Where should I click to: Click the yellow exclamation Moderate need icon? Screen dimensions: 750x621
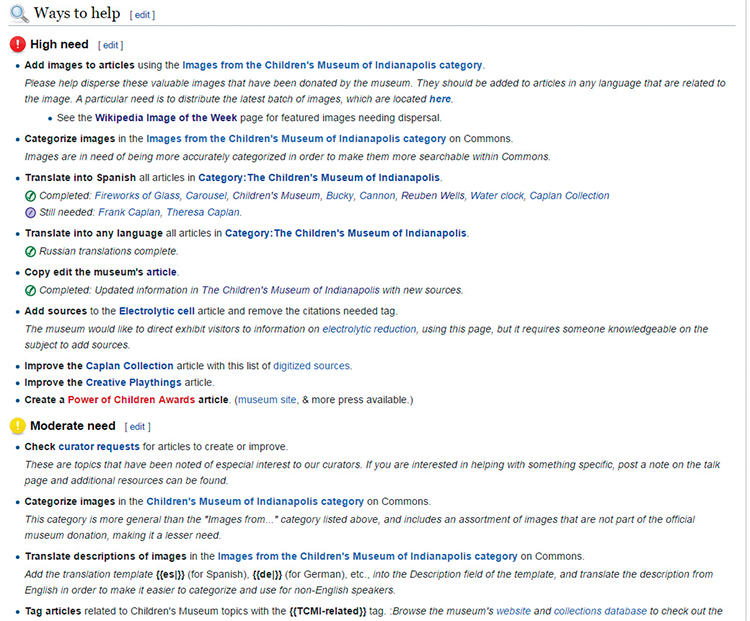[x=18, y=426]
